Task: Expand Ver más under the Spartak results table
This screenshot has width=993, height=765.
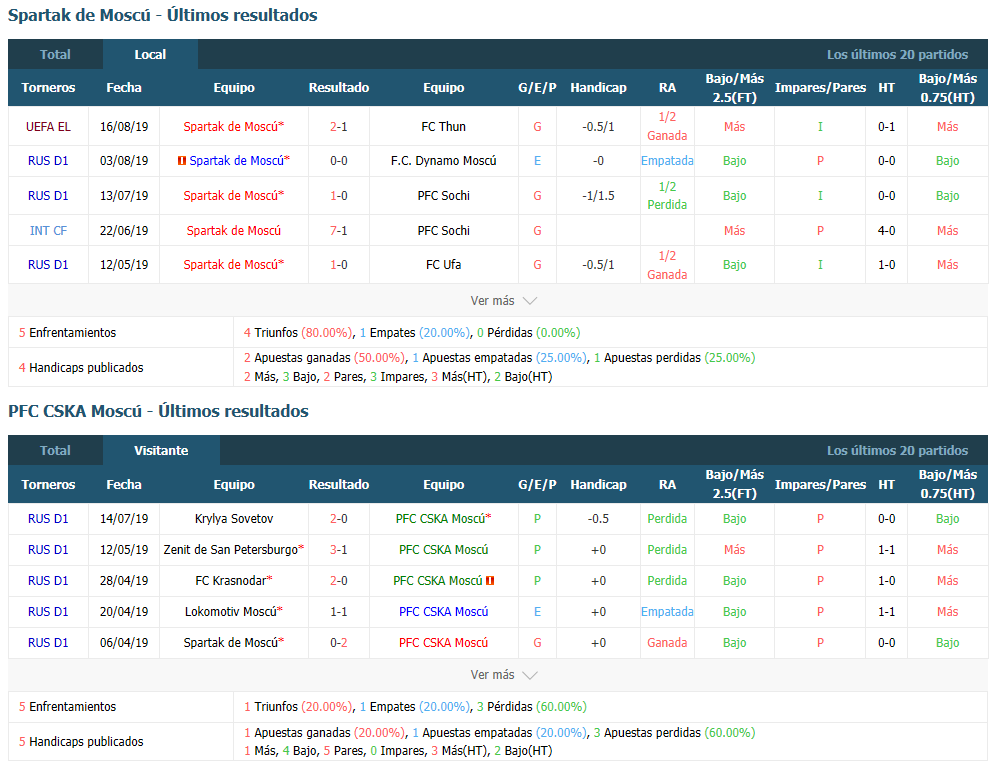Action: click(503, 301)
